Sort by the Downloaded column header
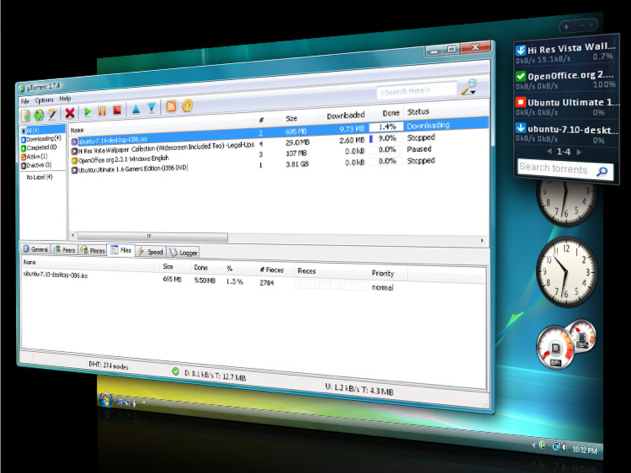The width and height of the screenshot is (631, 473). point(346,116)
